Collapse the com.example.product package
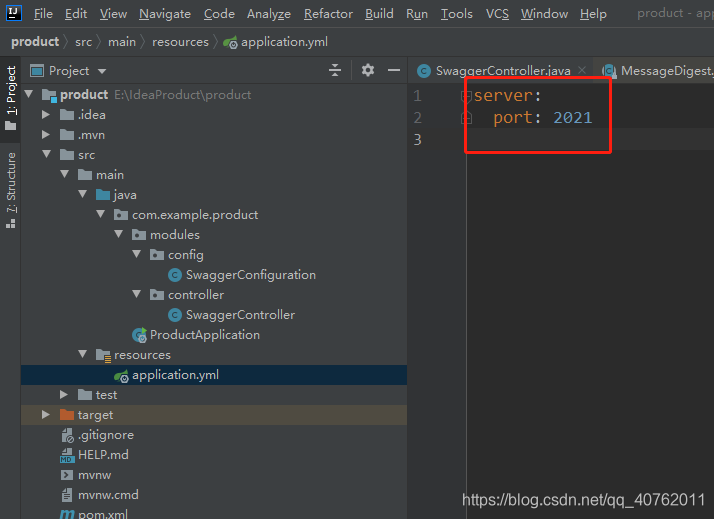This screenshot has width=714, height=519. tap(101, 214)
